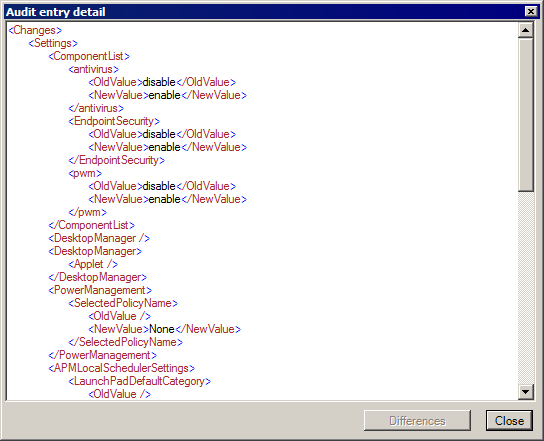Click the empty scrollbar track below thumb

tap(526, 288)
